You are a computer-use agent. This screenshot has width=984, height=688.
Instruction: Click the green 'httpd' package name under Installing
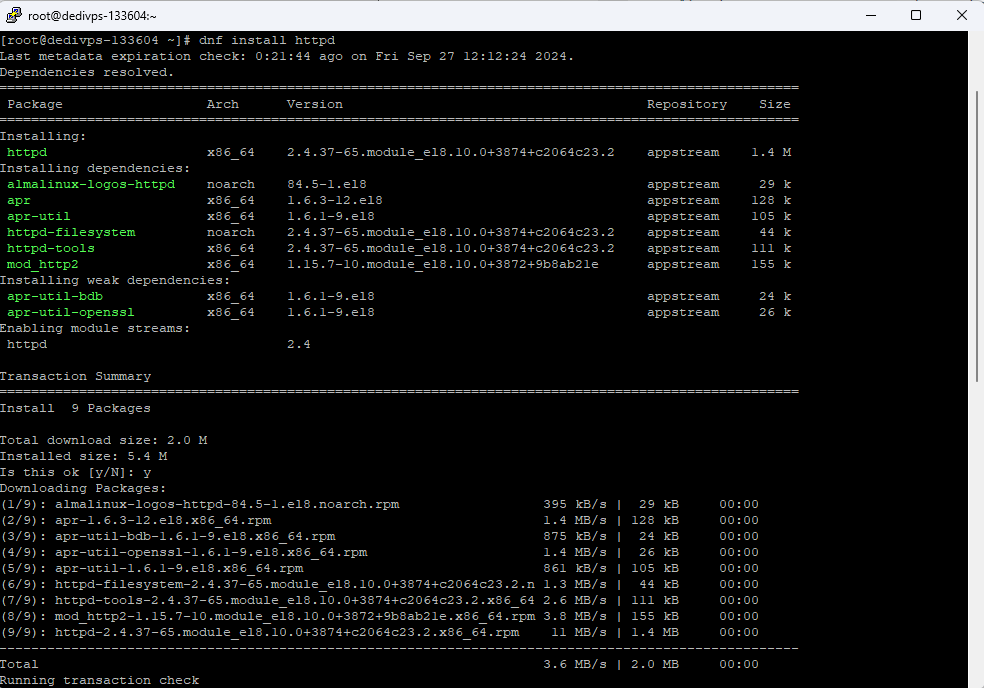tap(27, 152)
